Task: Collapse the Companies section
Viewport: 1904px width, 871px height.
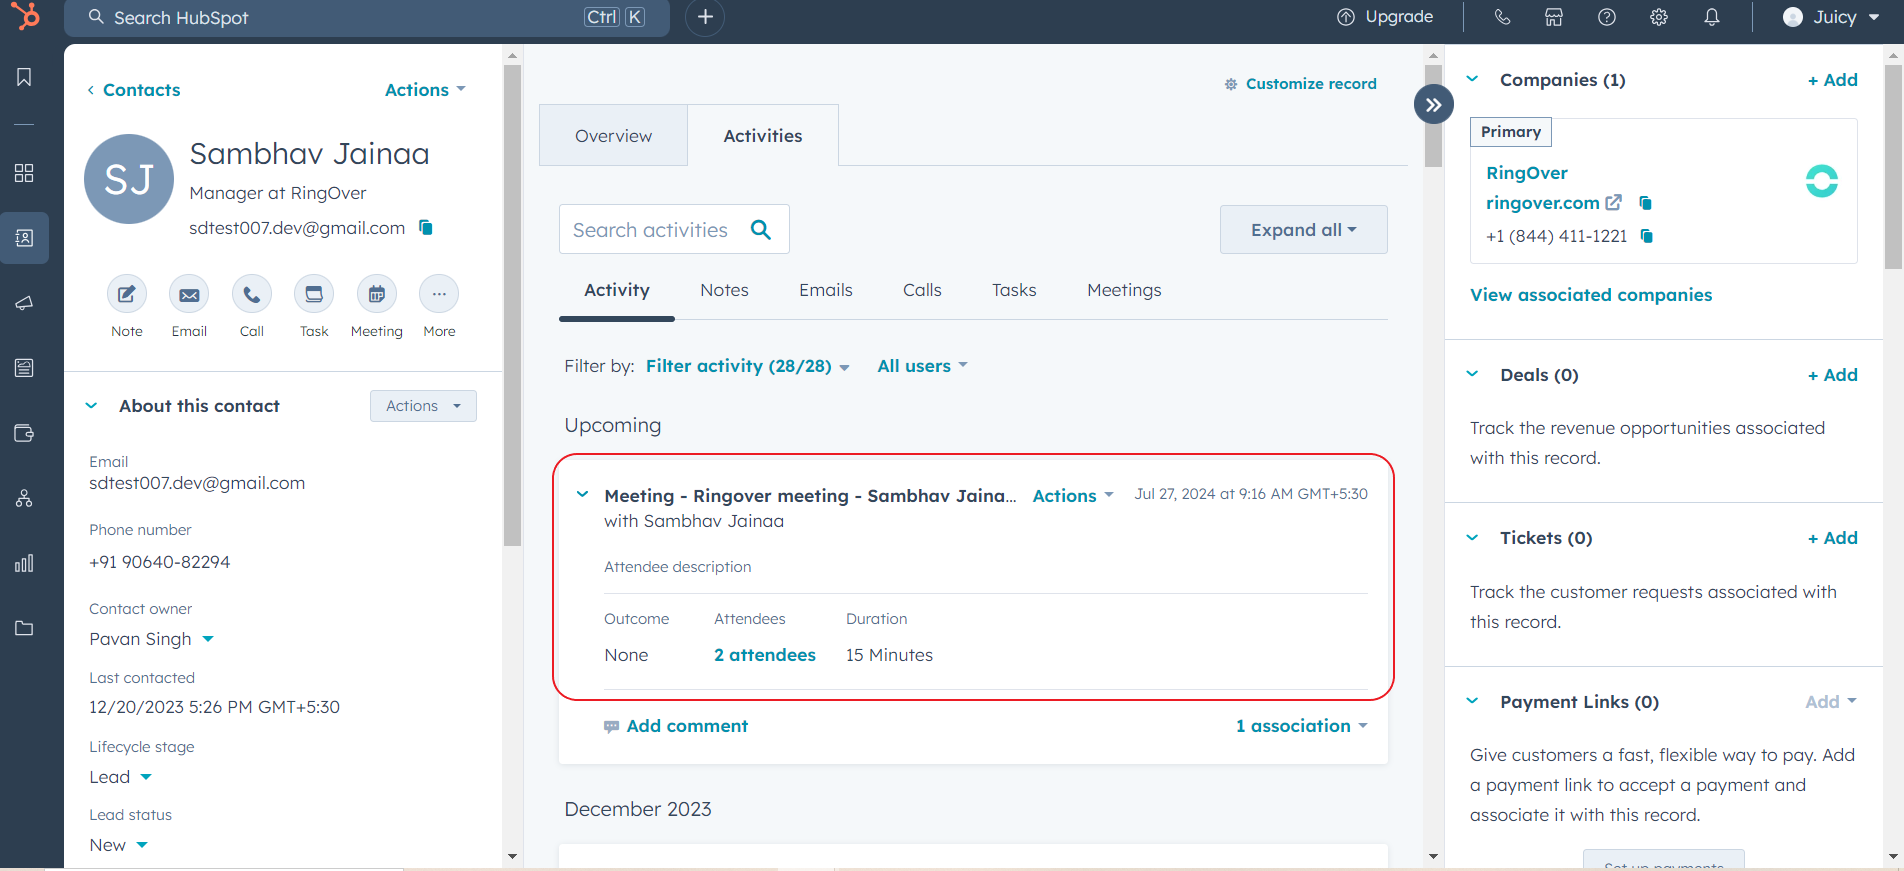Action: click(1472, 79)
